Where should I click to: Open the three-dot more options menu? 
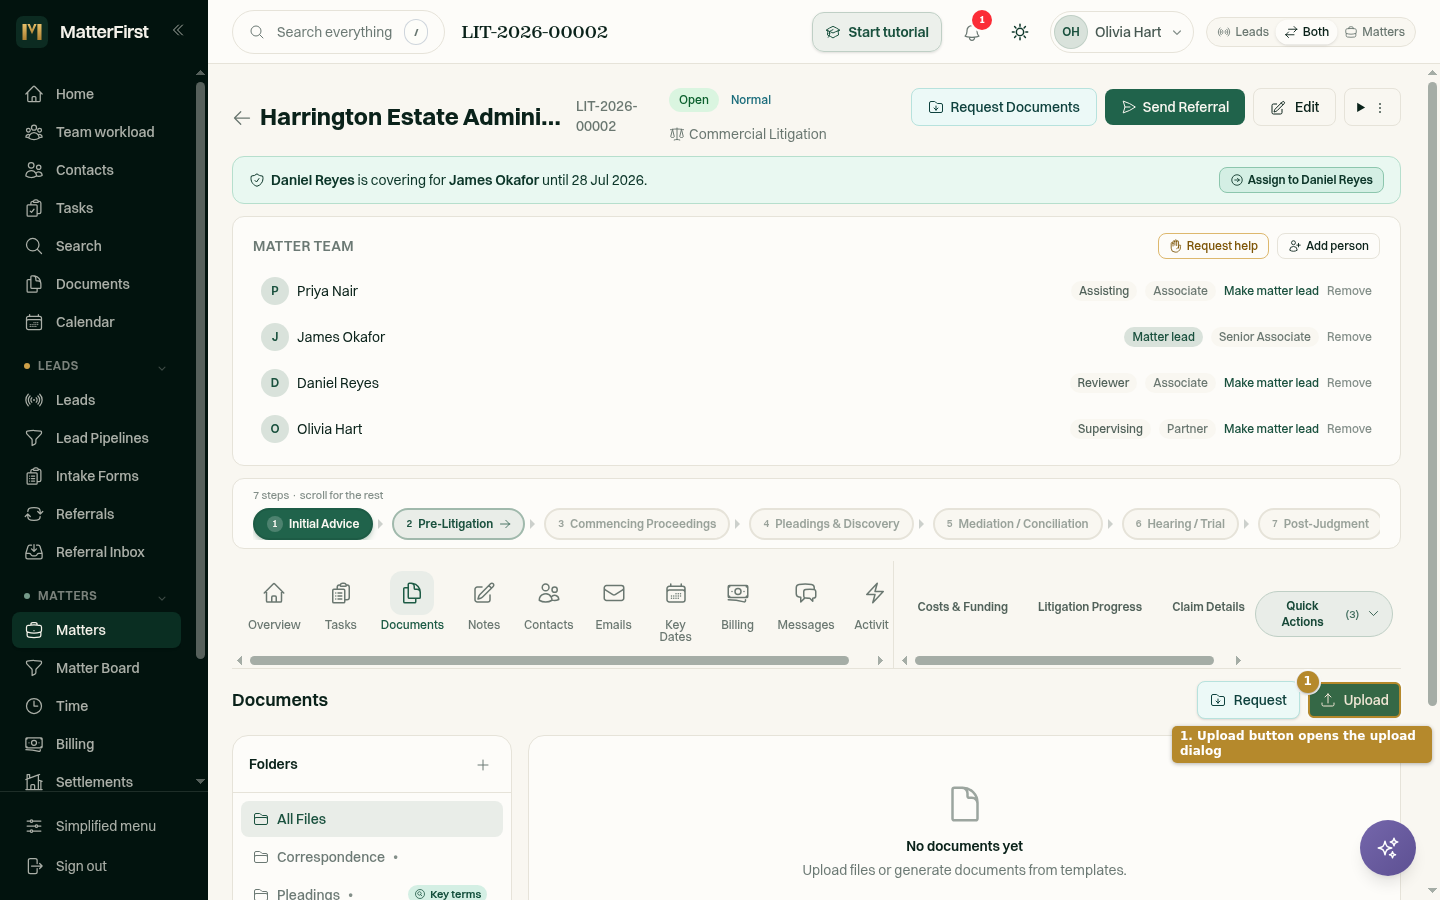[1380, 107]
